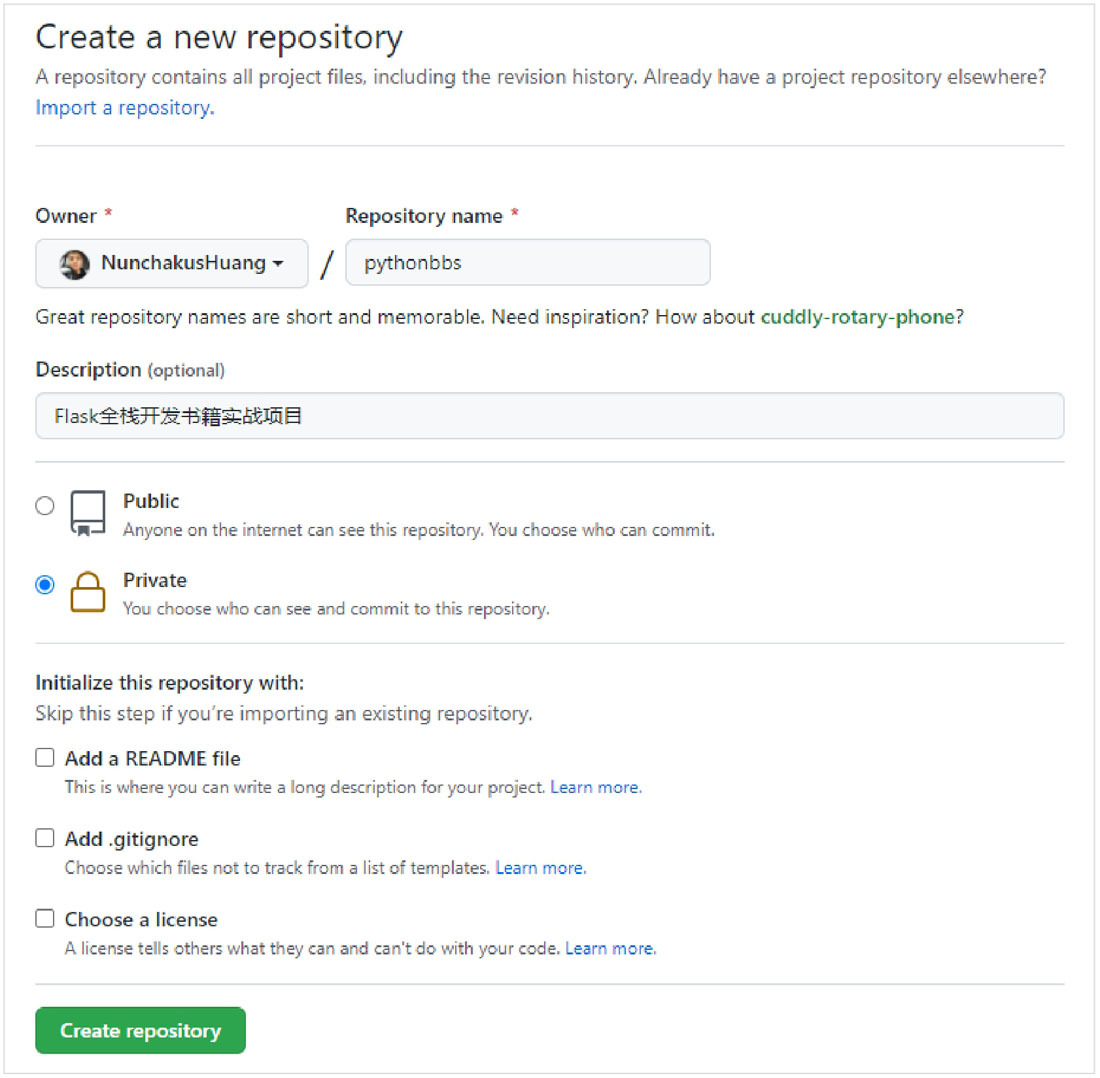Image resolution: width=1100 pixels, height=1078 pixels.
Task: Click the NunchakusHuang avatar picture
Action: [74, 264]
